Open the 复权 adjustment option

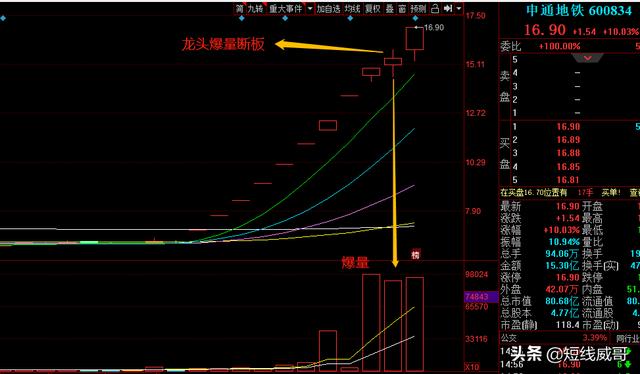click(x=373, y=9)
